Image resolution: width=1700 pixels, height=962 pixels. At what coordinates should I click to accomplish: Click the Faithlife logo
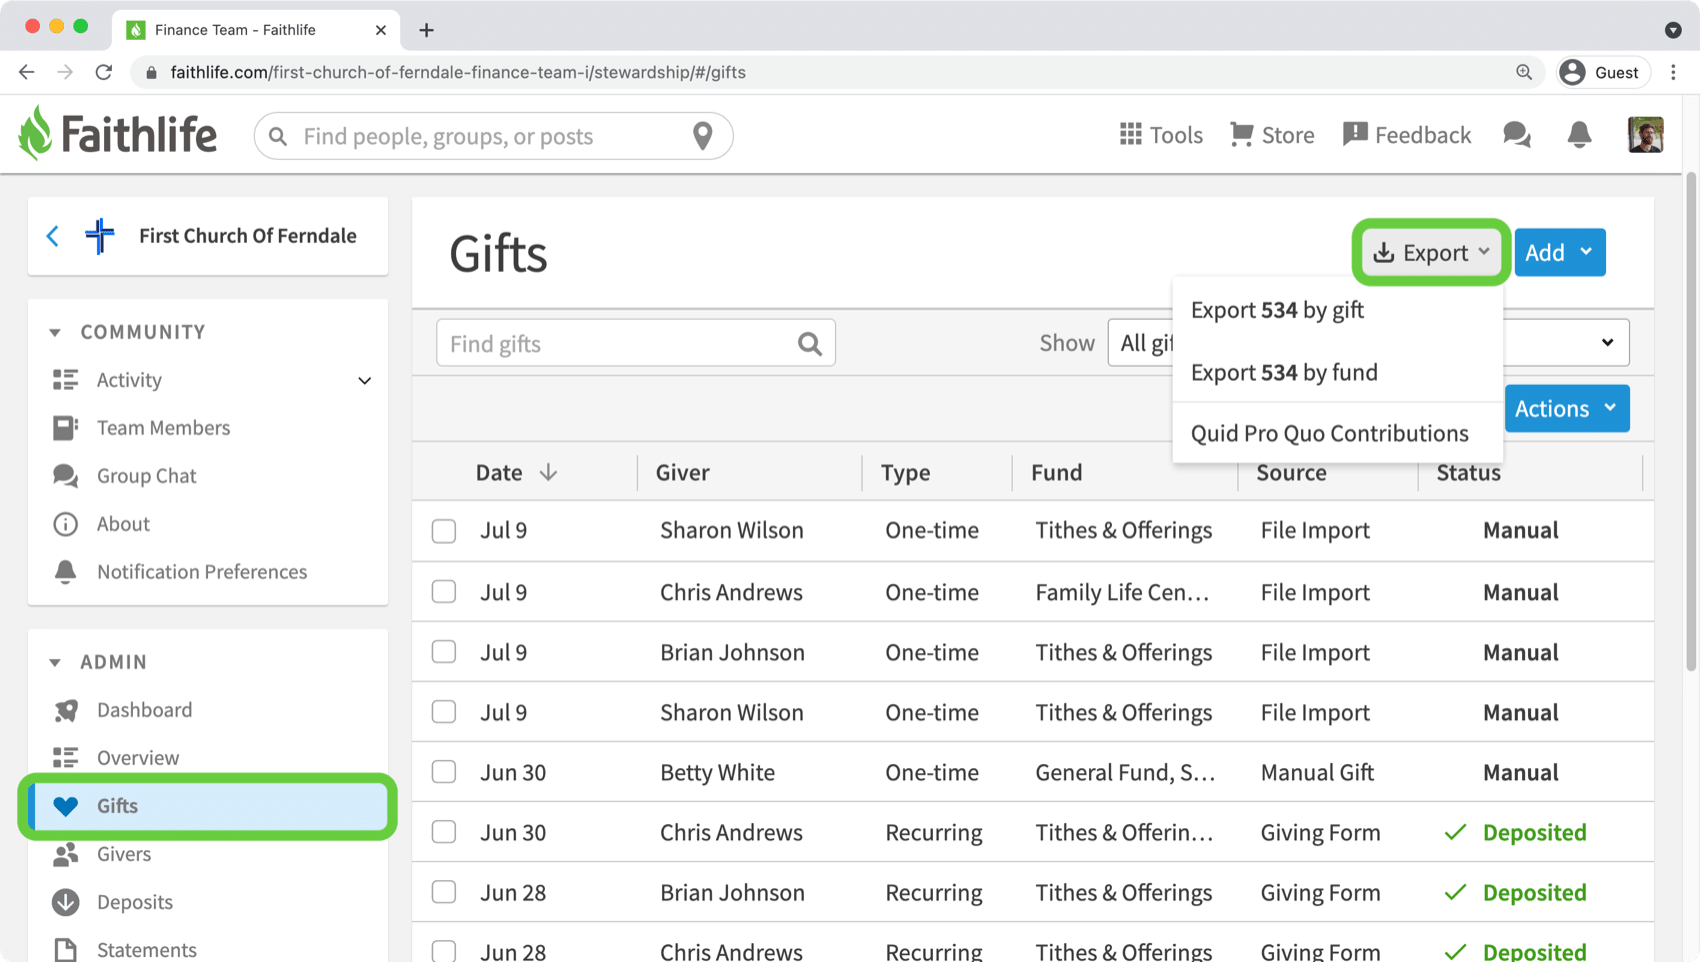click(x=117, y=134)
